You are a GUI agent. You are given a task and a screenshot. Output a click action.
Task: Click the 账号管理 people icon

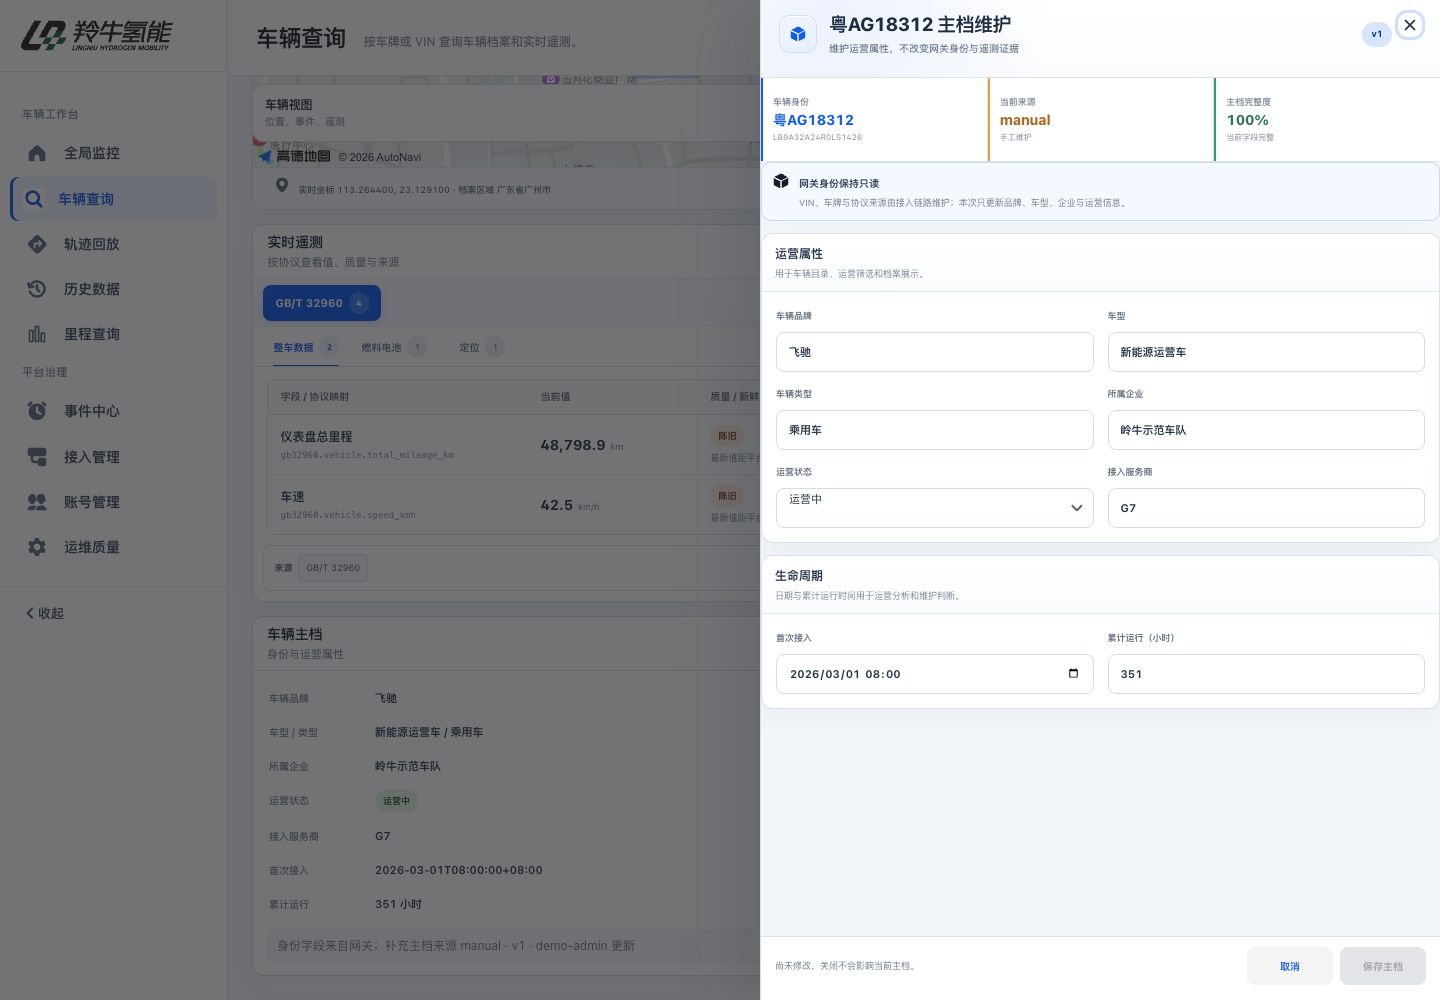click(37, 502)
